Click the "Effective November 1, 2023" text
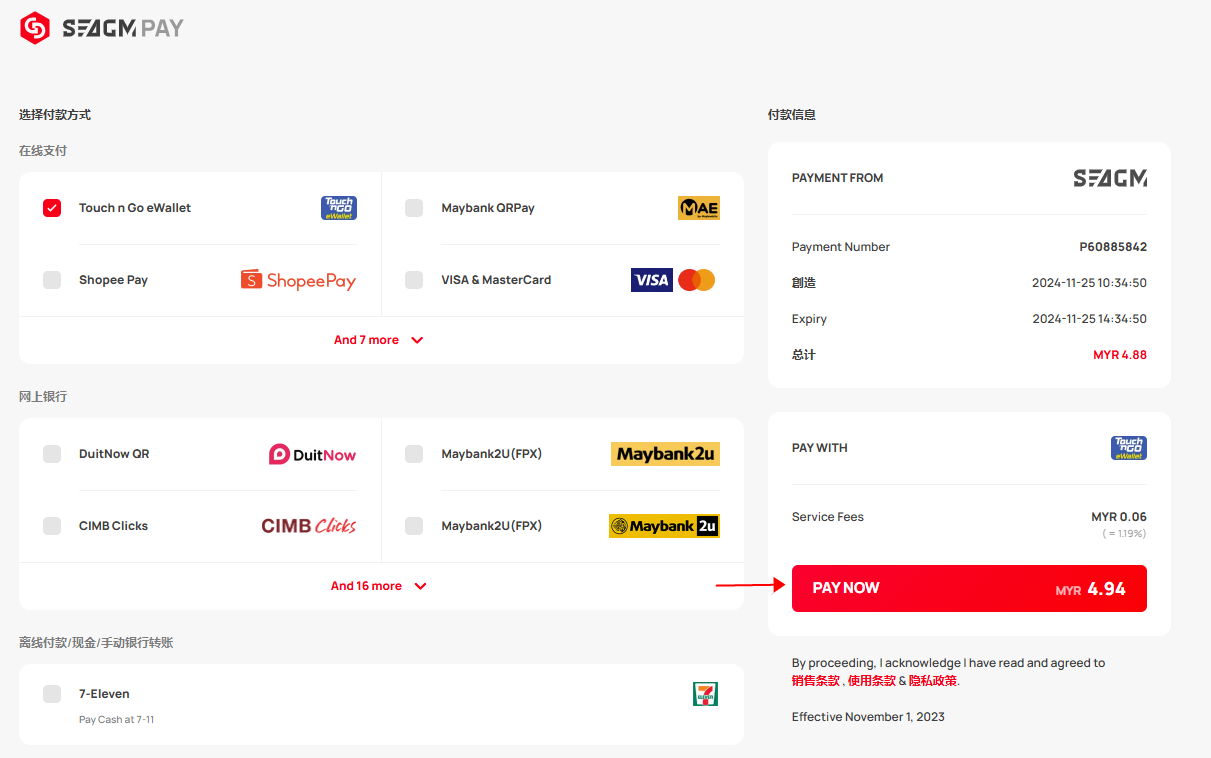 click(x=868, y=717)
